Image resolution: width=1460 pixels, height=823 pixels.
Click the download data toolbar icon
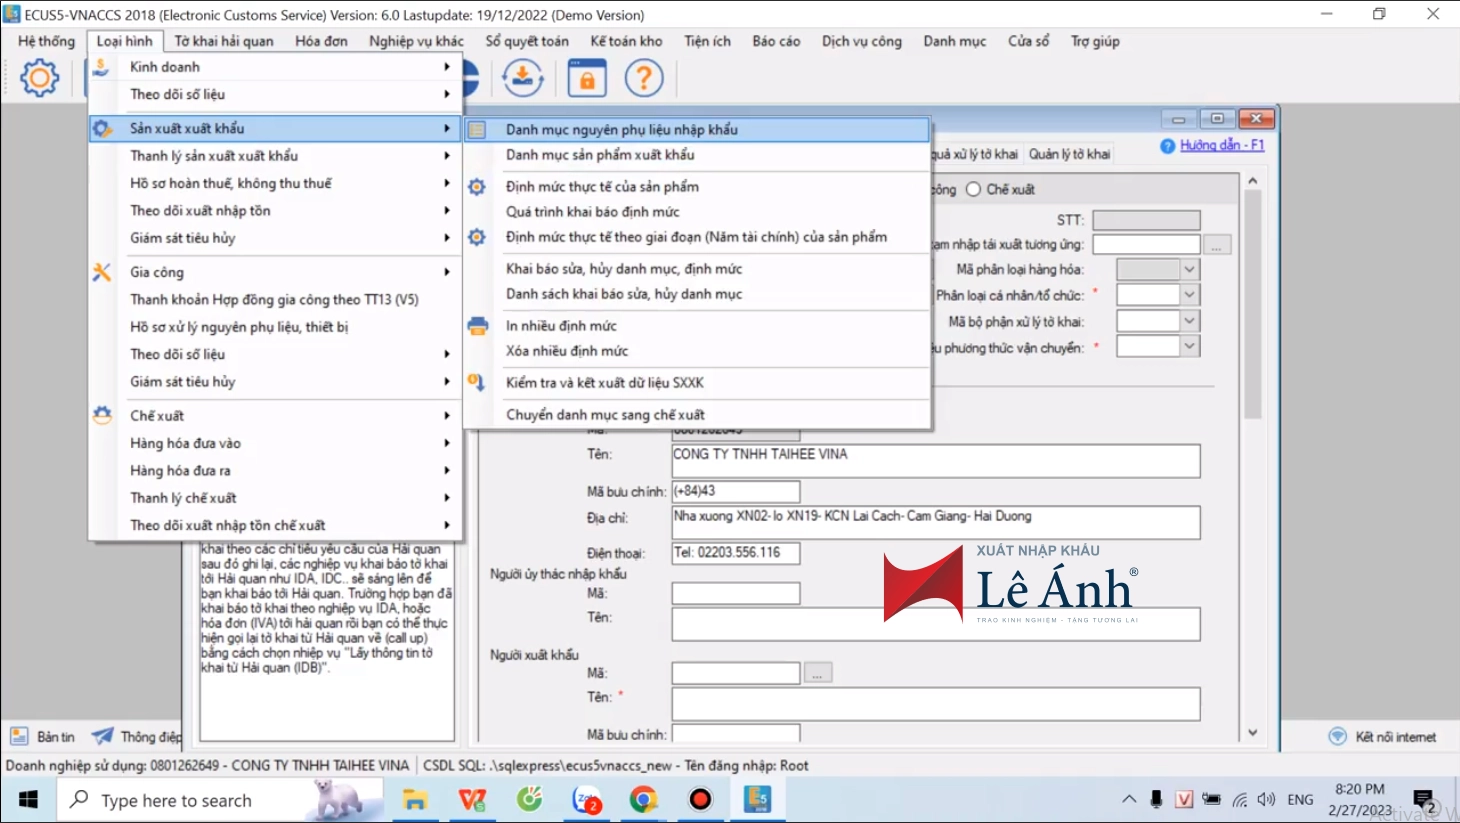pos(522,77)
